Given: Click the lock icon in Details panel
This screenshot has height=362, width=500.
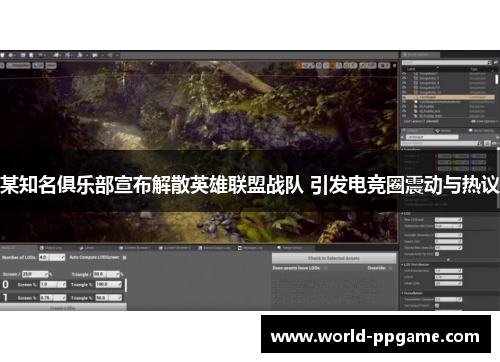Looking at the screenshot, I should click(498, 137).
